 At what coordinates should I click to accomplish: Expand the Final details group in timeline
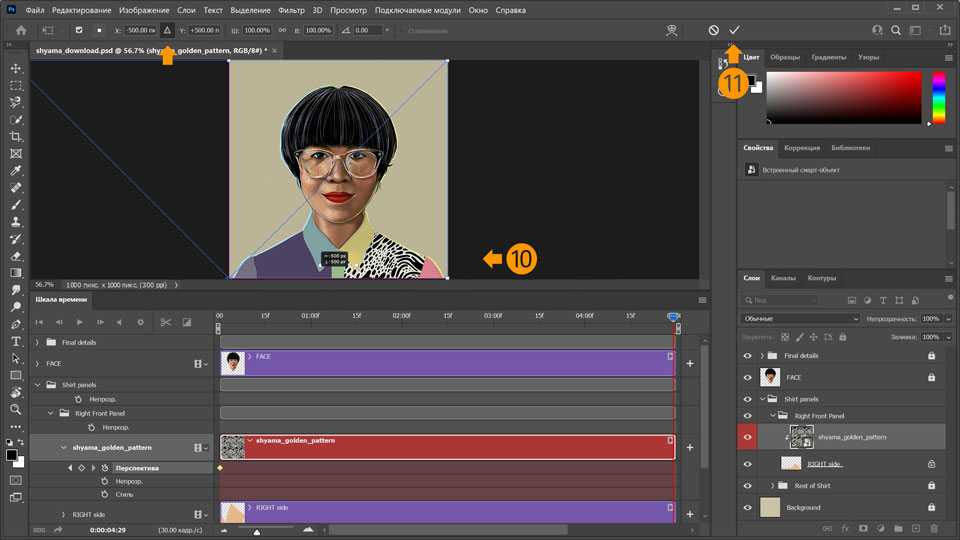[x=38, y=342]
